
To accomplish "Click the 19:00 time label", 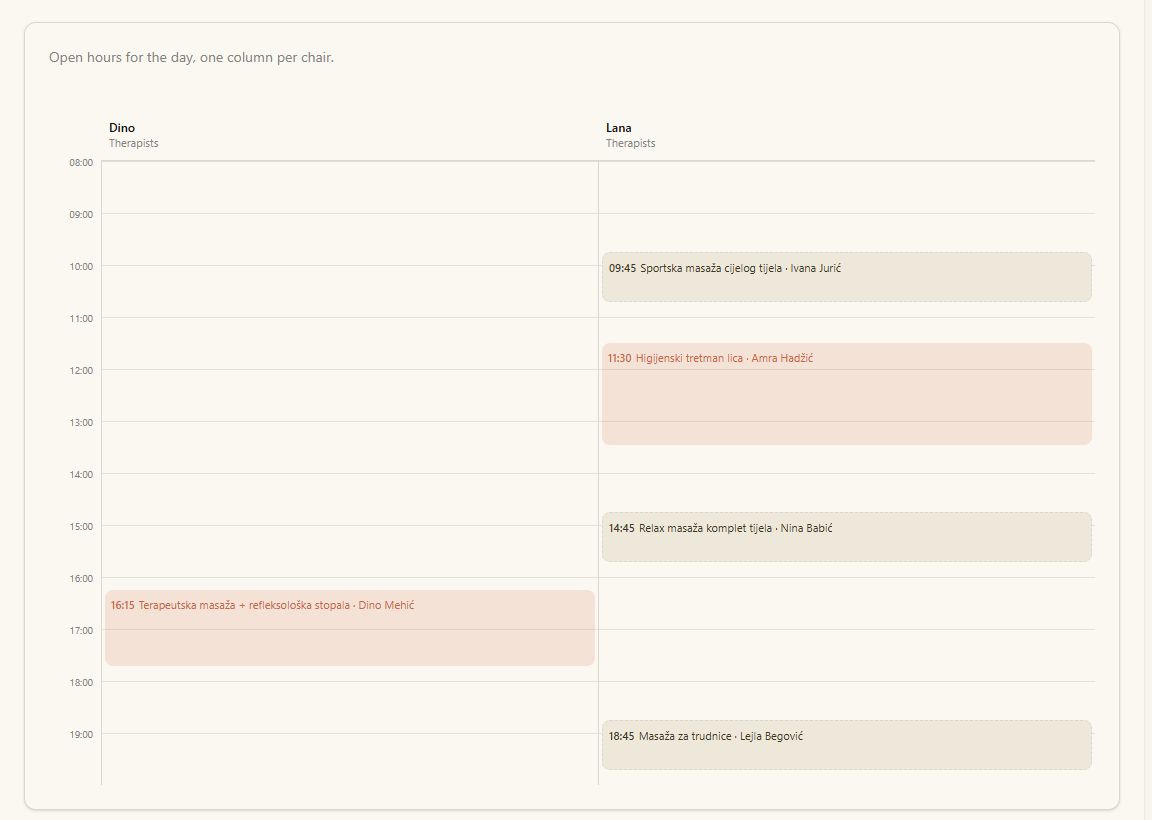I will tap(82, 735).
